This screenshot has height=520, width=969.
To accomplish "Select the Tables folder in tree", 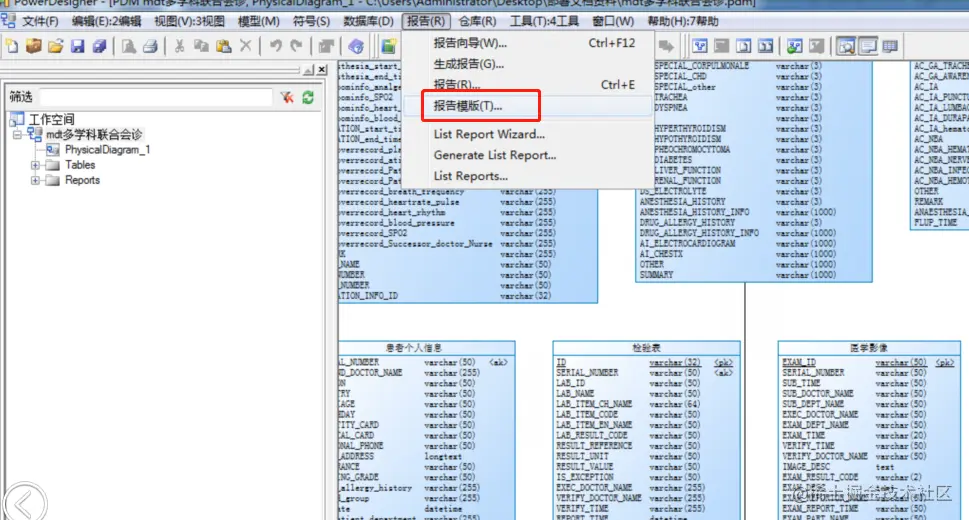I will coord(80,165).
